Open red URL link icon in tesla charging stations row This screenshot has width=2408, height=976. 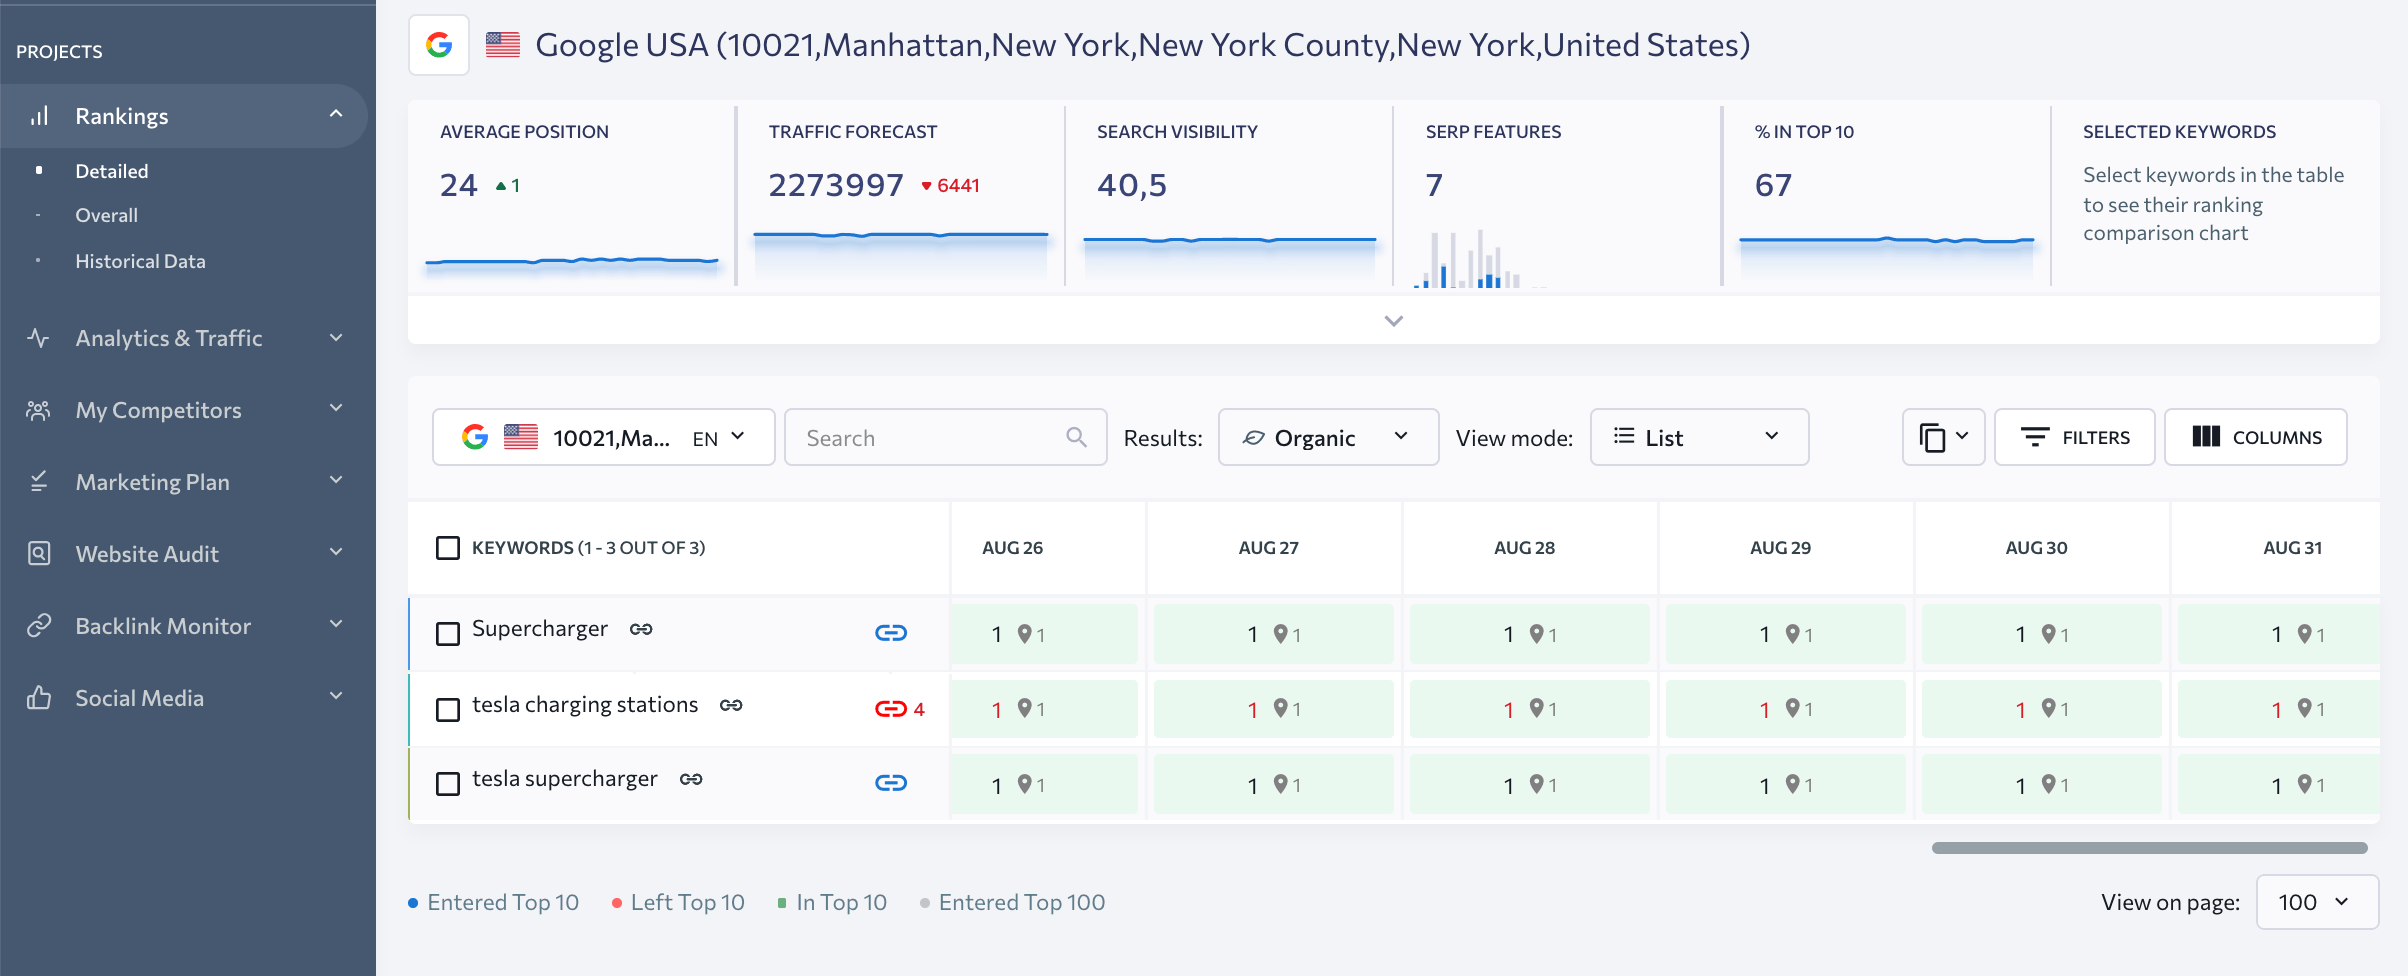(891, 709)
